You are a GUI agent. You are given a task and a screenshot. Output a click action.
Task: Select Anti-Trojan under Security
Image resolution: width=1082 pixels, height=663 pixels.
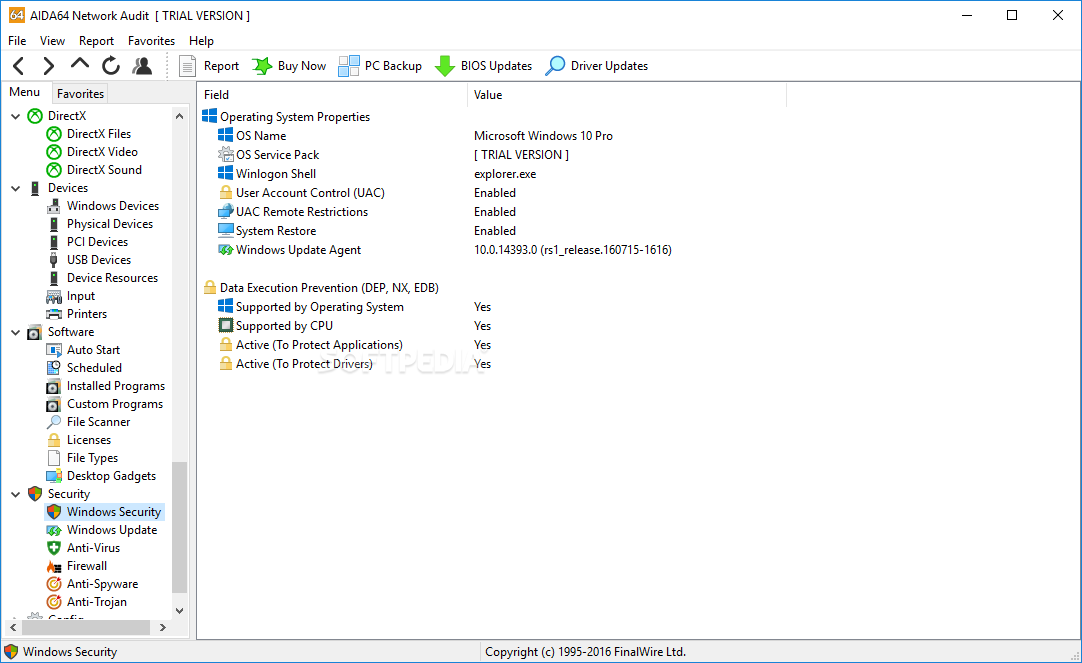click(86, 602)
